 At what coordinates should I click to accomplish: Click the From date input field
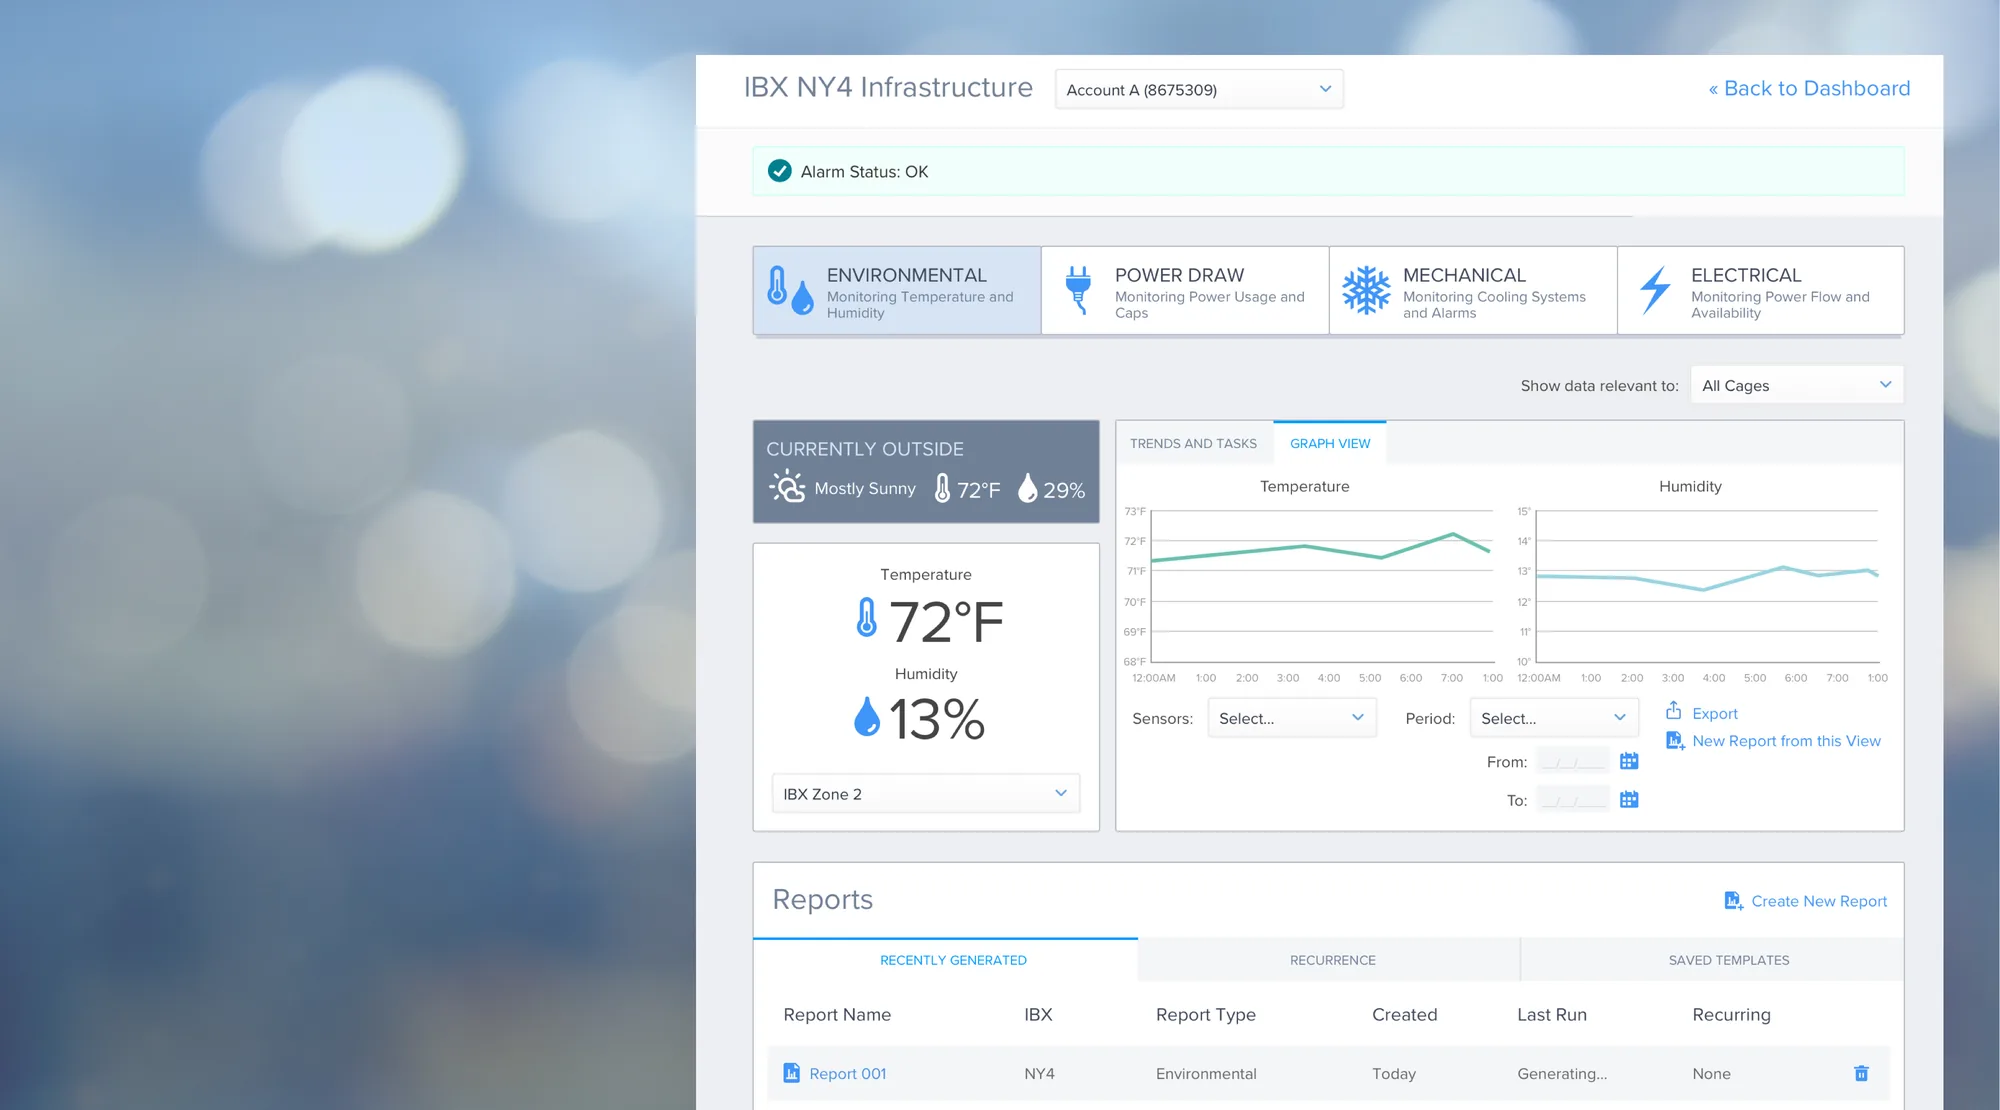(x=1573, y=761)
